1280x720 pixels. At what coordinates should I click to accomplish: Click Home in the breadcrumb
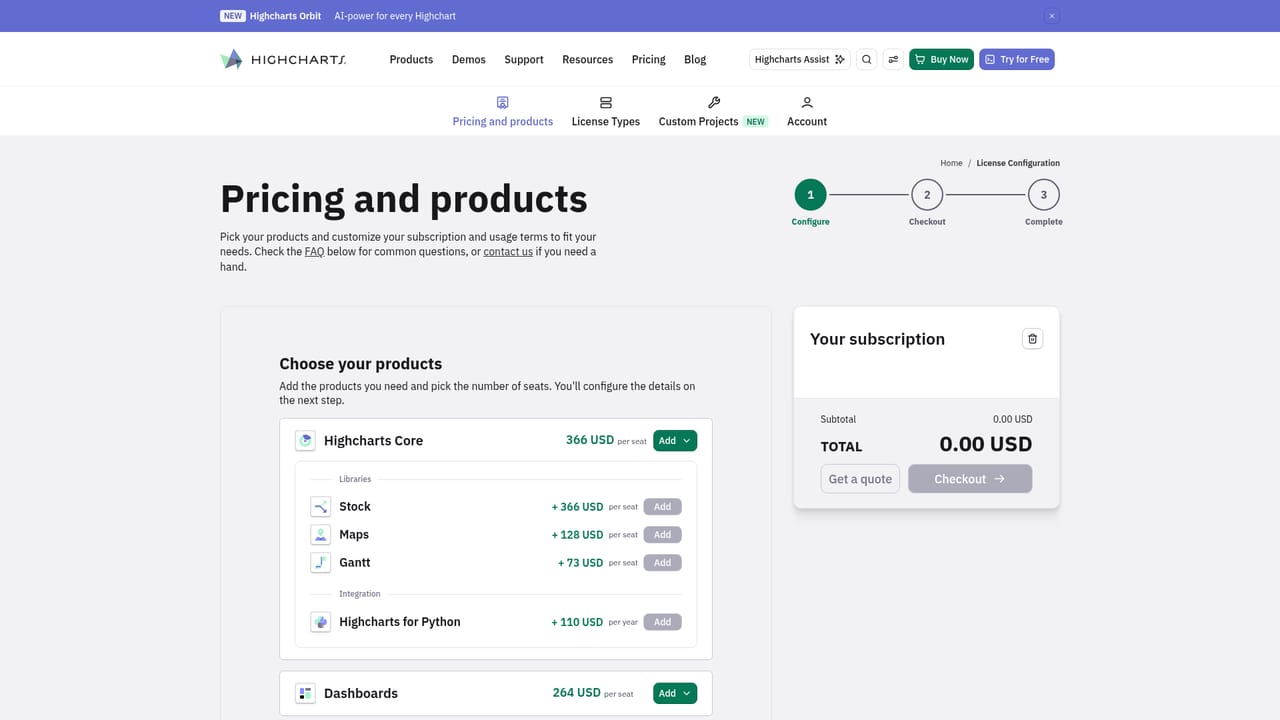click(x=951, y=163)
